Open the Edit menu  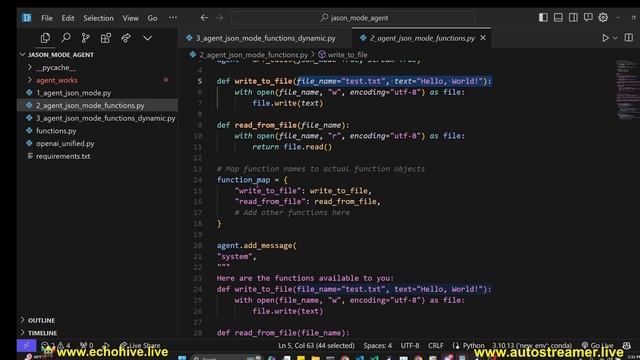(68, 18)
